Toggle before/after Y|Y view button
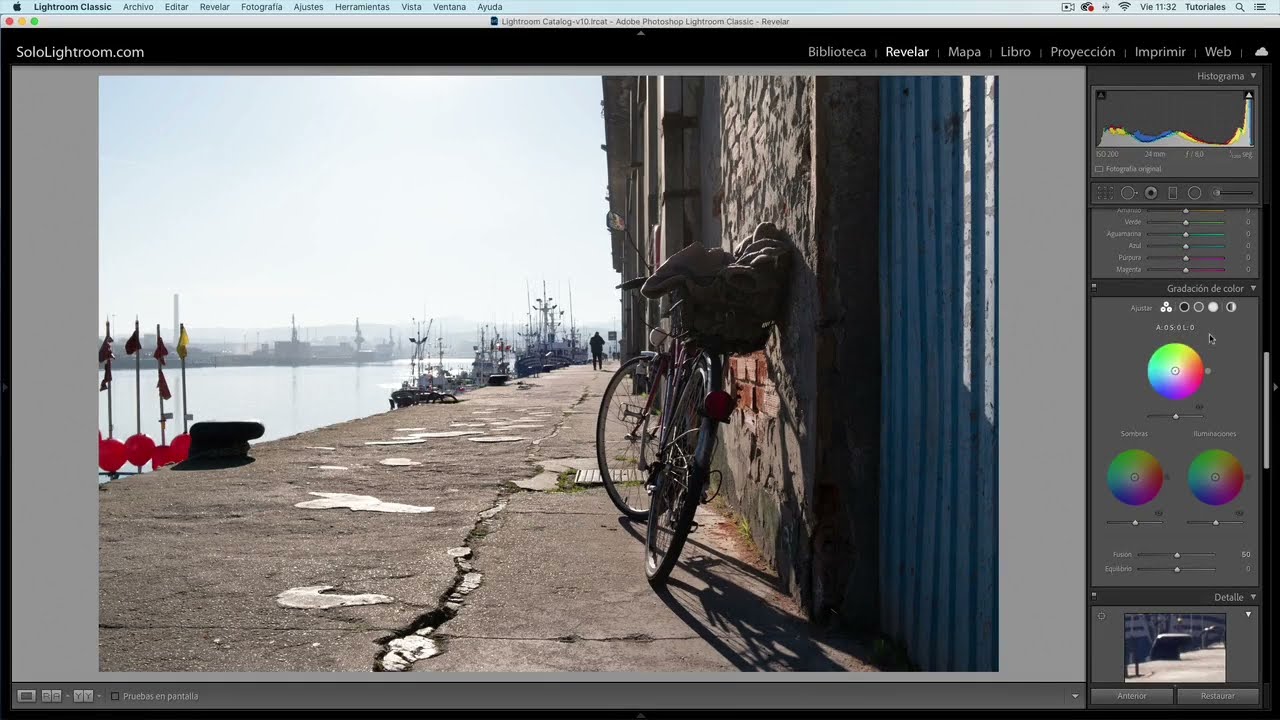This screenshot has height=720, width=1280. click(83, 696)
